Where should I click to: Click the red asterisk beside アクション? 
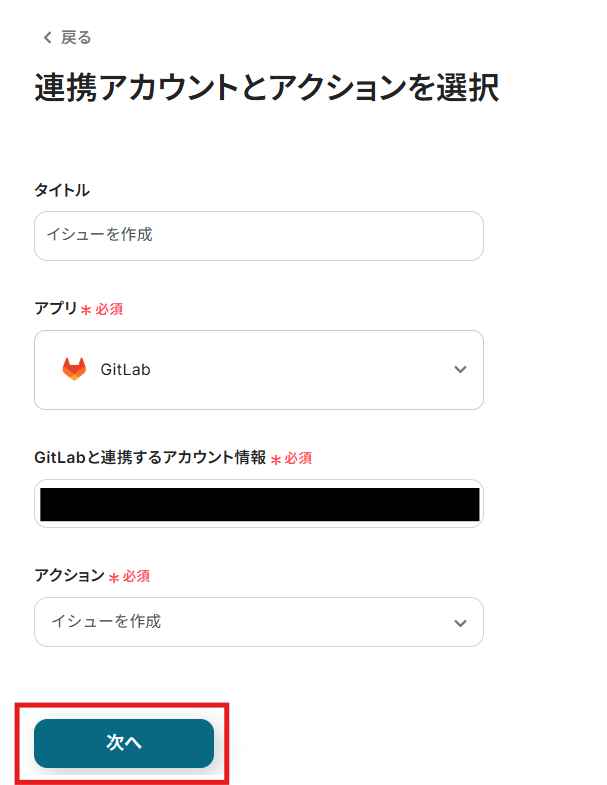(x=113, y=577)
